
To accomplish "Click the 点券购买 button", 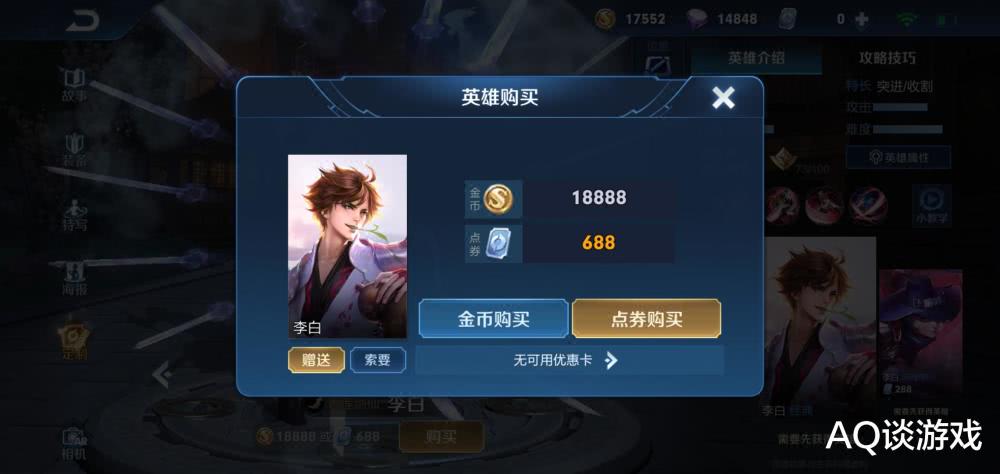I will [x=647, y=319].
